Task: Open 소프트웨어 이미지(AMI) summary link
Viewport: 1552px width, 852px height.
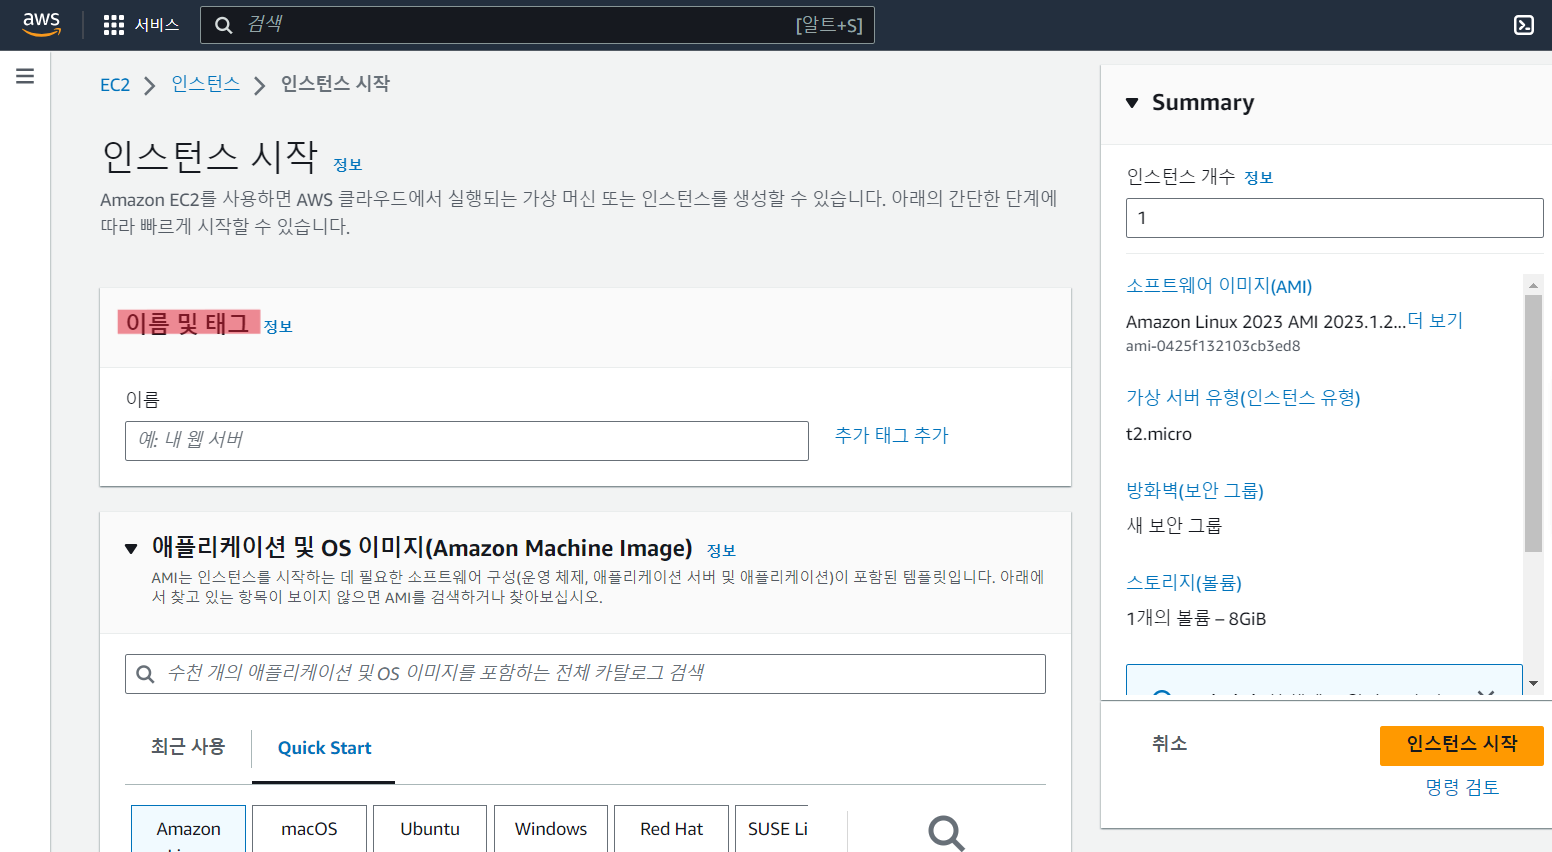Action: [1219, 286]
